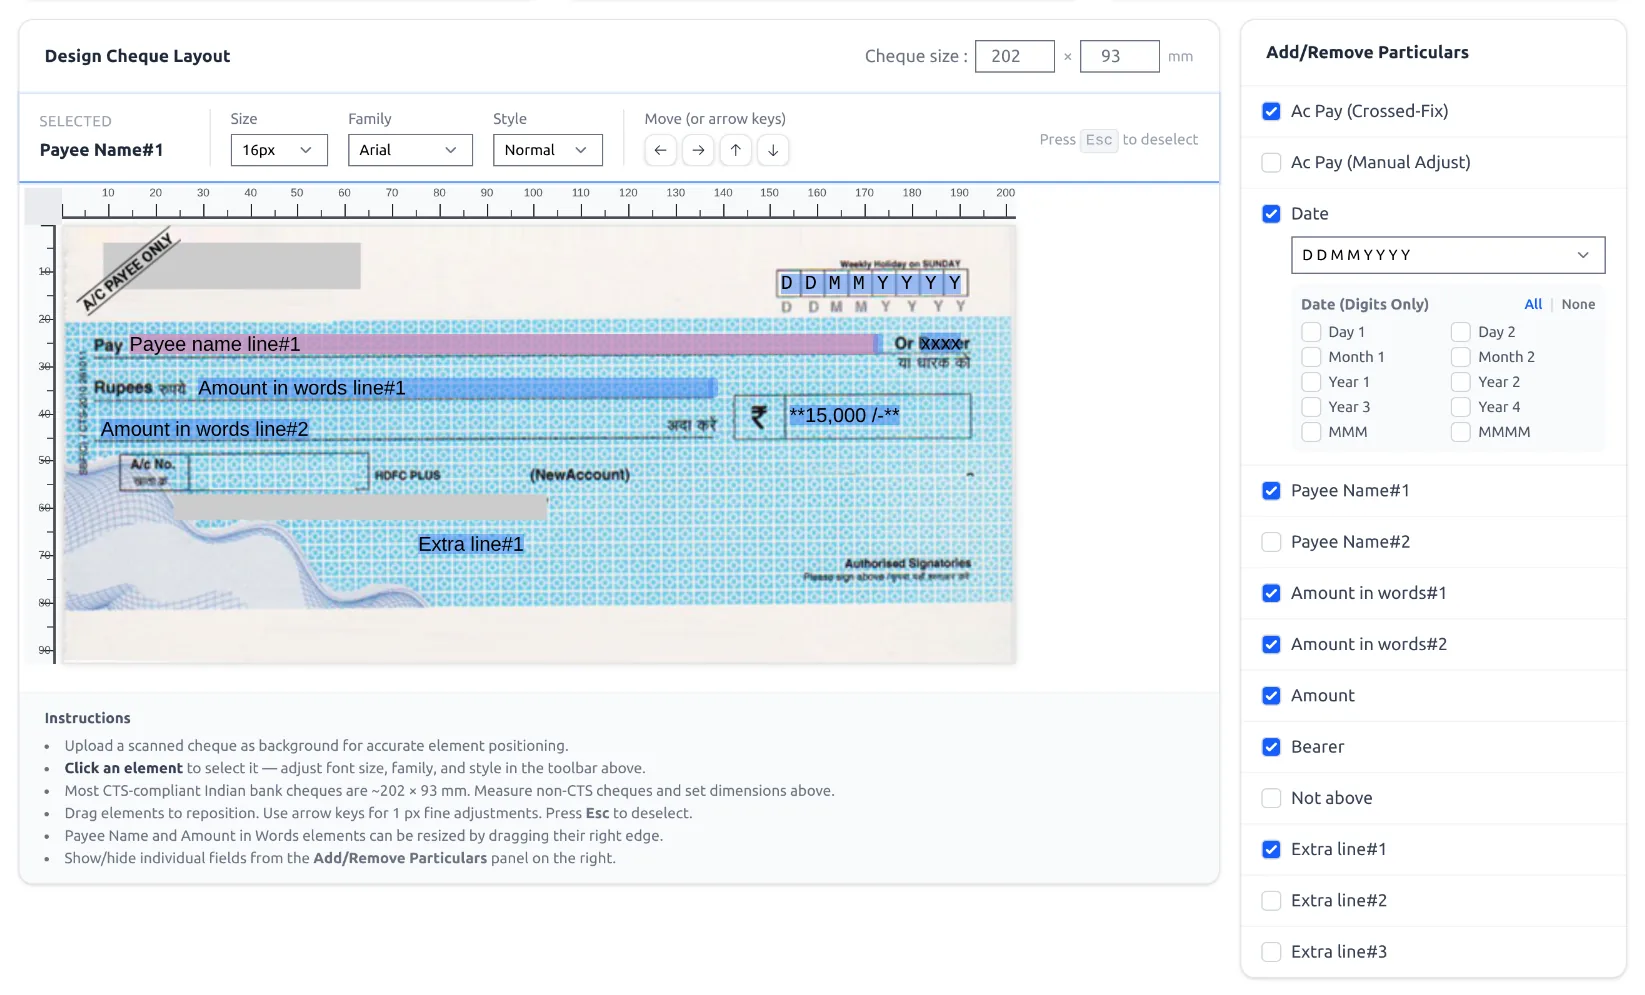Uncheck Extra line#1 checkbox

[1271, 849]
